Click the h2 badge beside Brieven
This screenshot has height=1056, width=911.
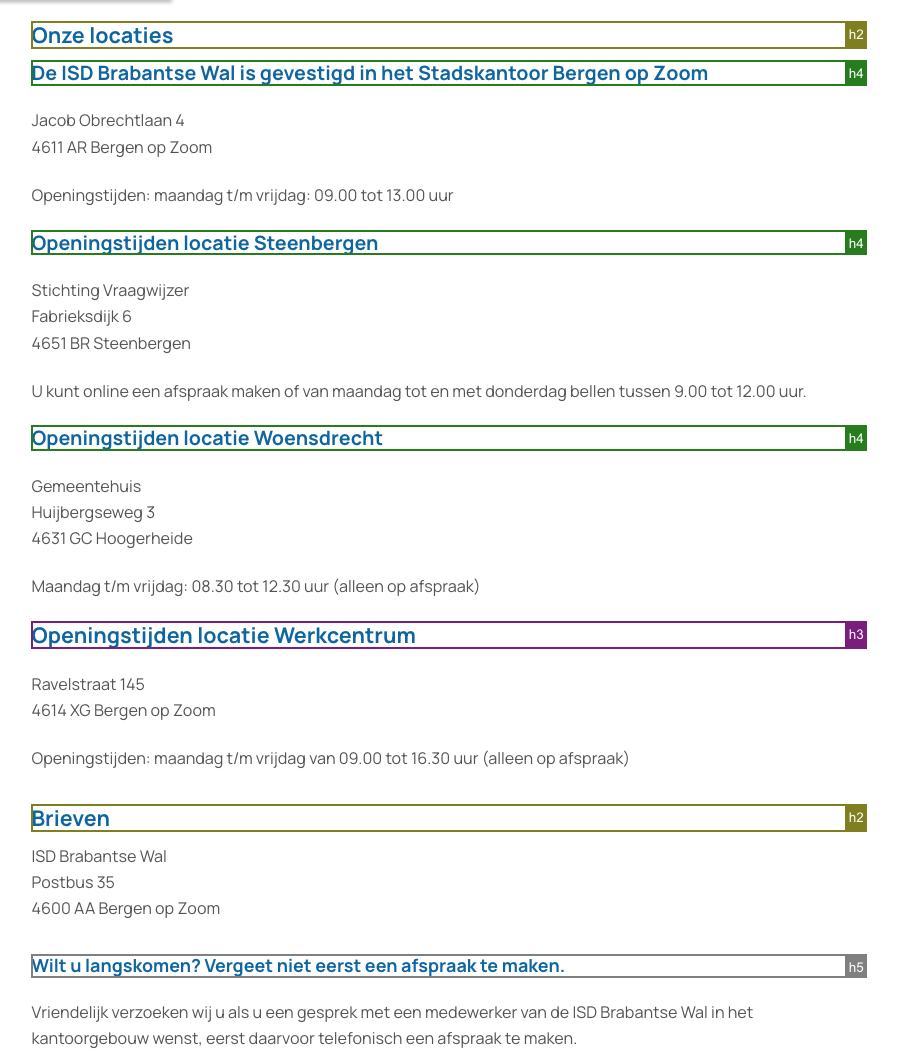pos(855,818)
